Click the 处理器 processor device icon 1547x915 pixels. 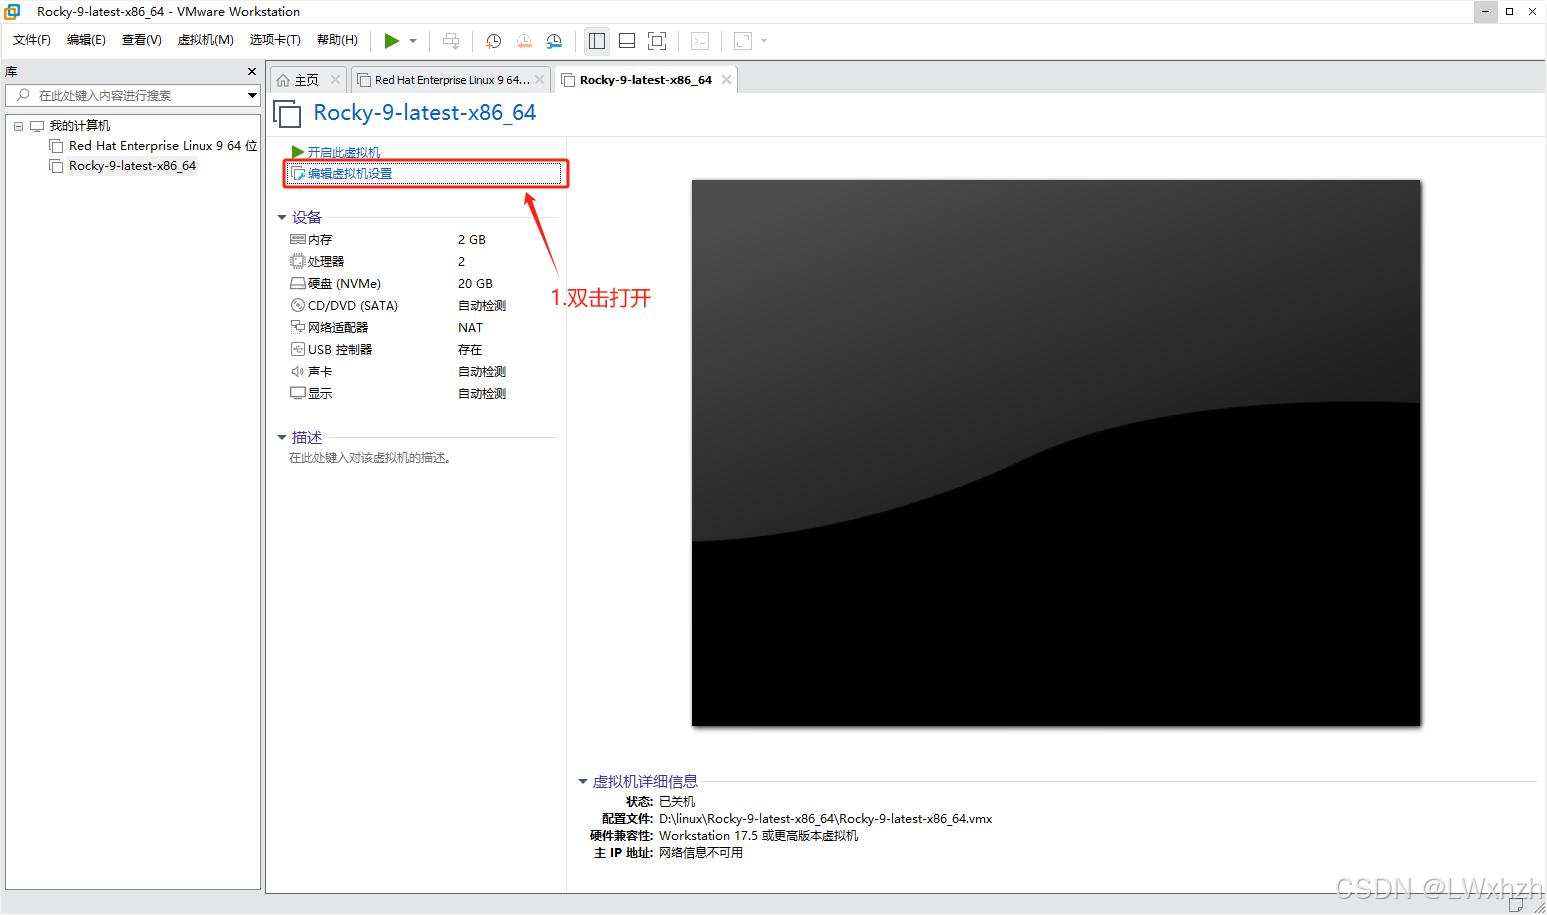(297, 261)
